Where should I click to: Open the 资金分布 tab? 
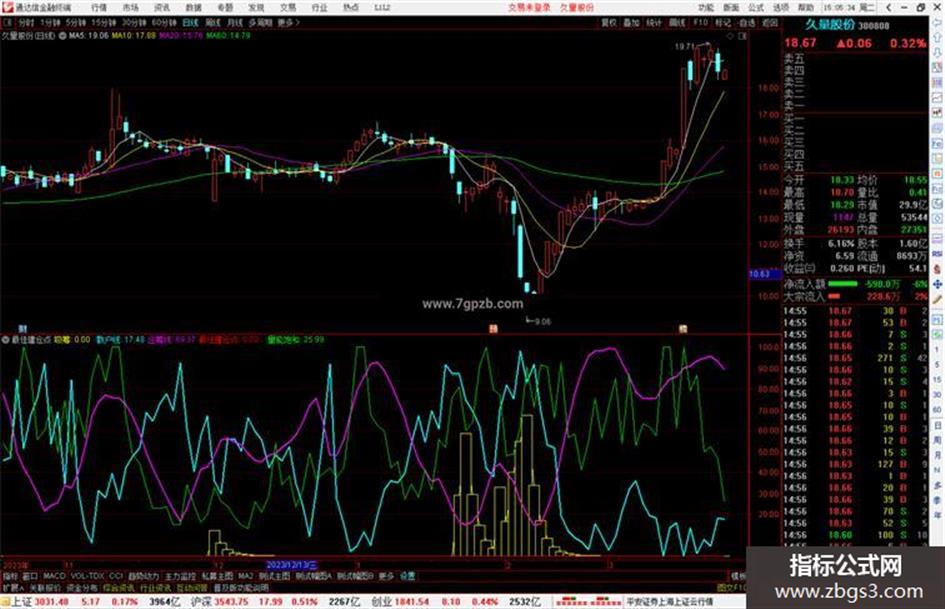[81, 587]
